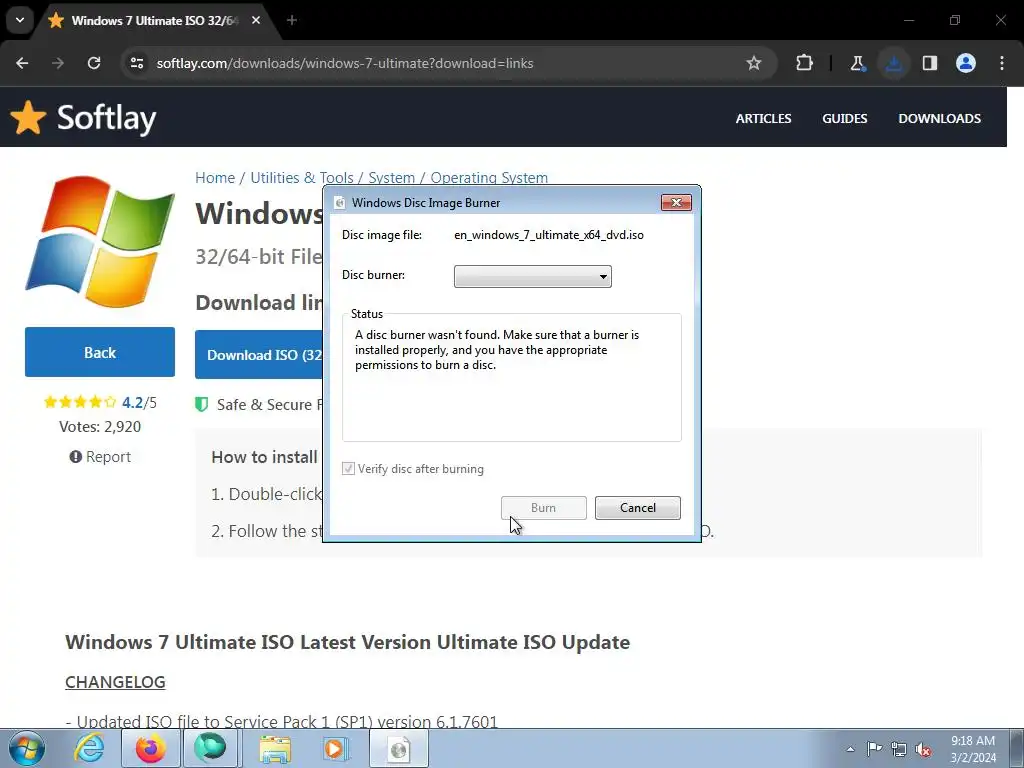This screenshot has height=768, width=1024.
Task: Reload the Softlay page
Action: tap(94, 63)
